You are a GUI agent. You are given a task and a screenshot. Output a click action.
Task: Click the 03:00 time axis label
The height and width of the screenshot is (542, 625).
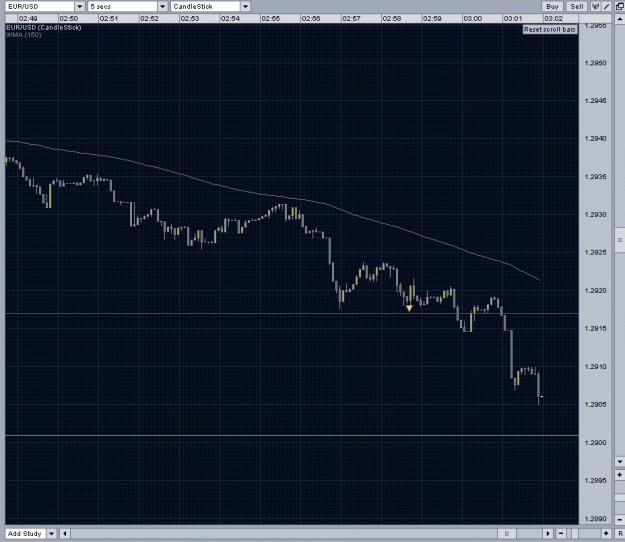(473, 18)
